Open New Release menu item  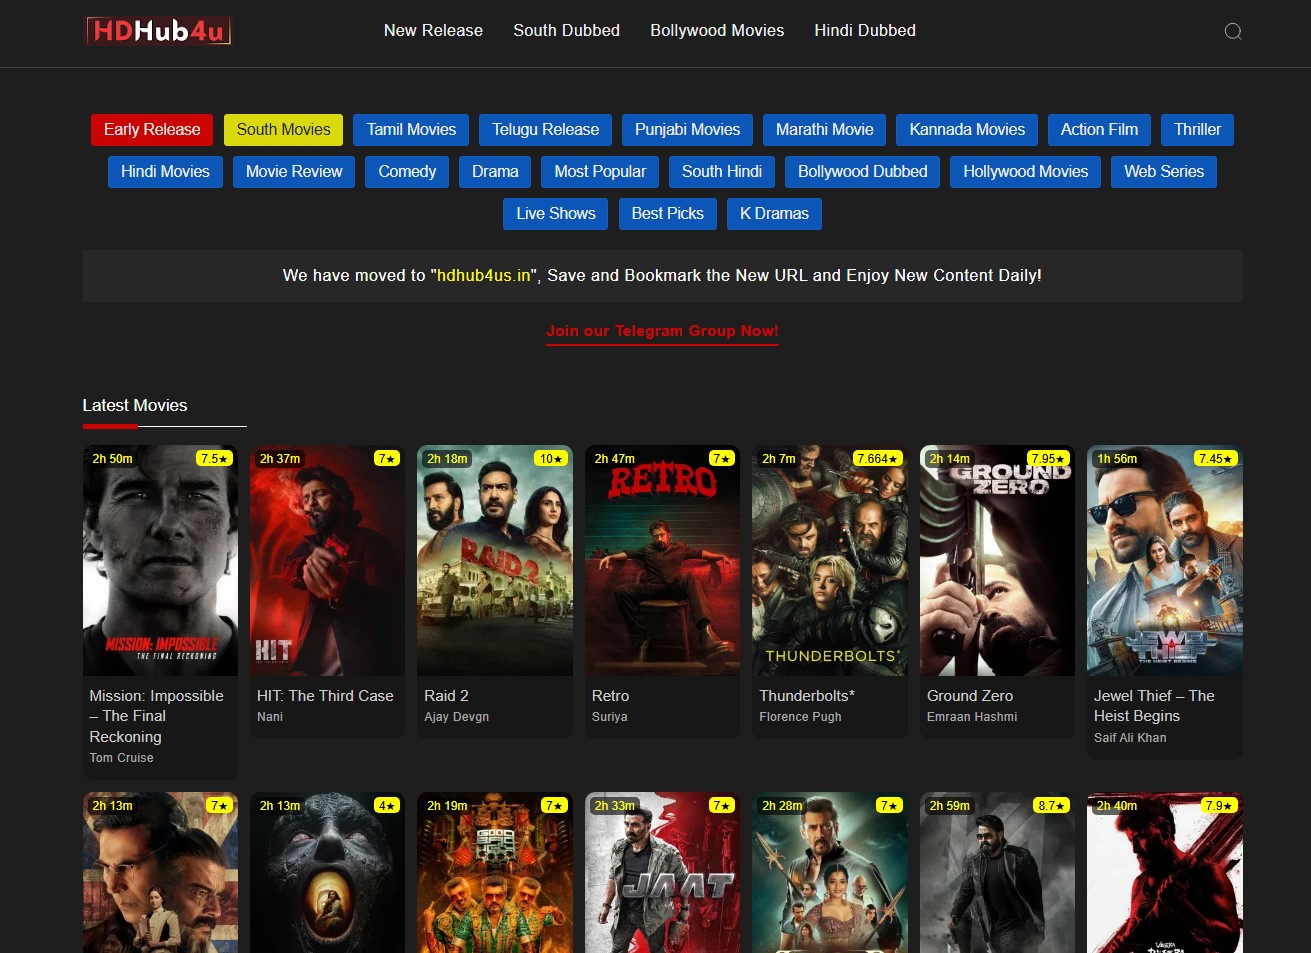click(433, 31)
